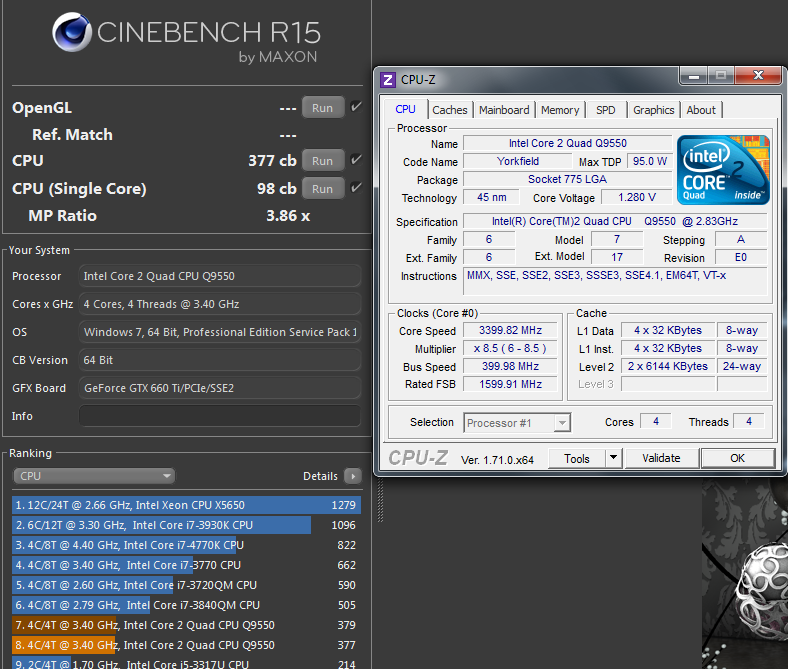
Task: Click the Package value Socket 775 LGA
Action: [x=567, y=179]
